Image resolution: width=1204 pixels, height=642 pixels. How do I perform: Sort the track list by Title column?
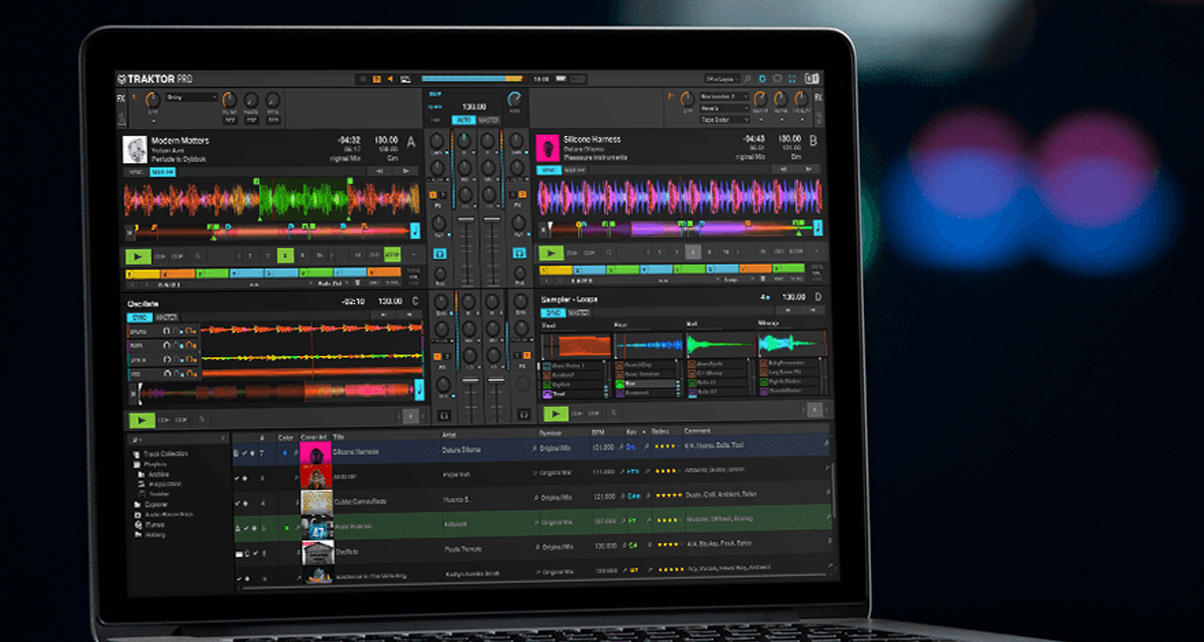click(339, 436)
